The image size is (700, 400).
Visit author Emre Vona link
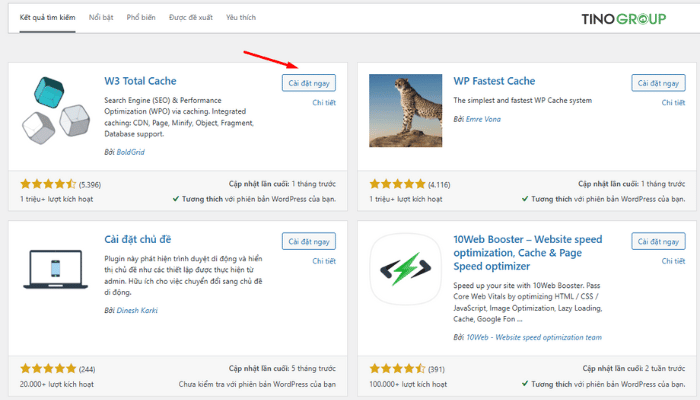point(483,119)
